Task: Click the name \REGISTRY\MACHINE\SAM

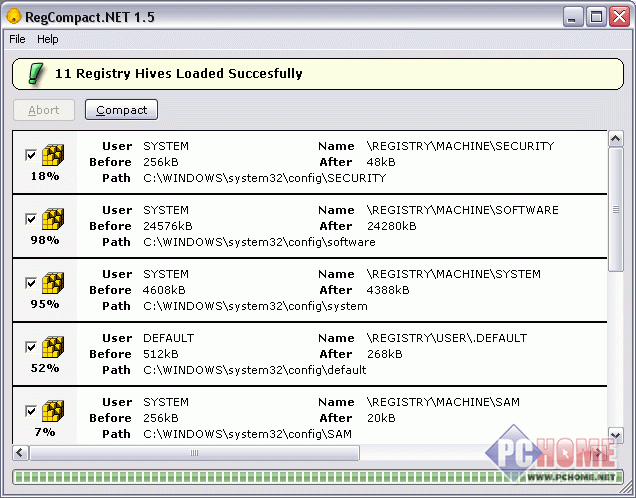Action: [443, 402]
